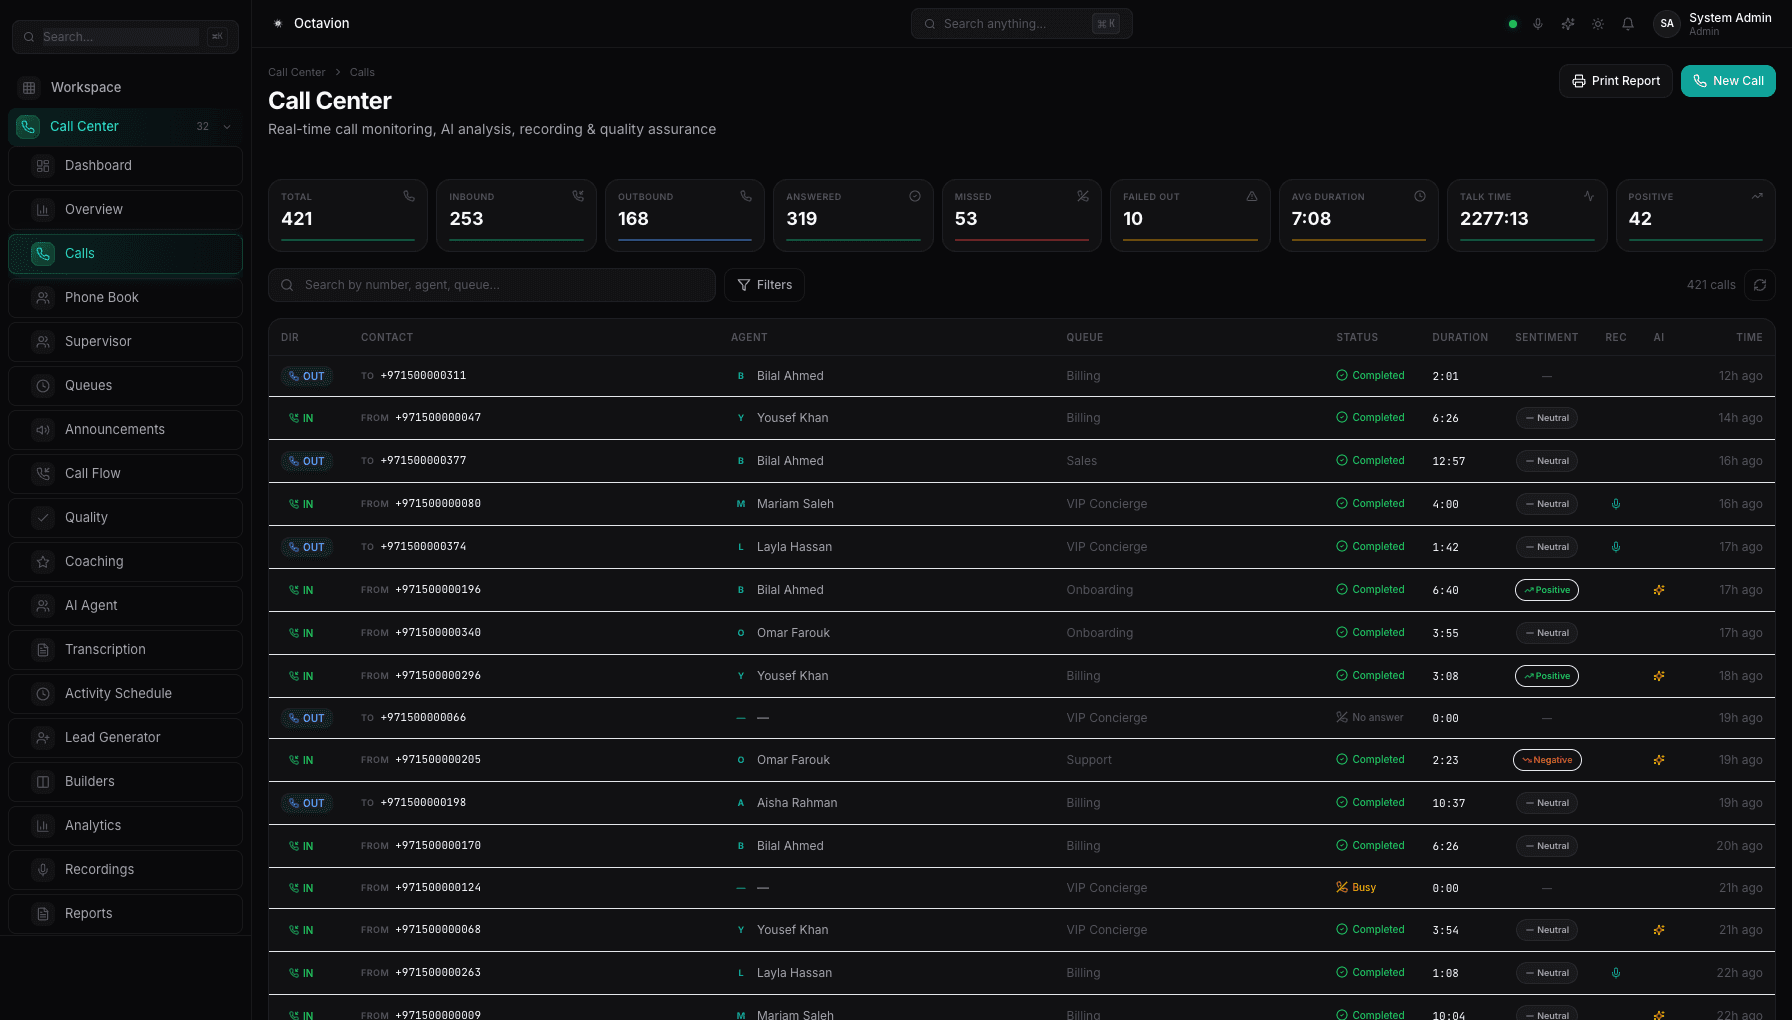1792x1020 pixels.
Task: Click recording mic icon for +971500000263
Action: coord(1616,973)
